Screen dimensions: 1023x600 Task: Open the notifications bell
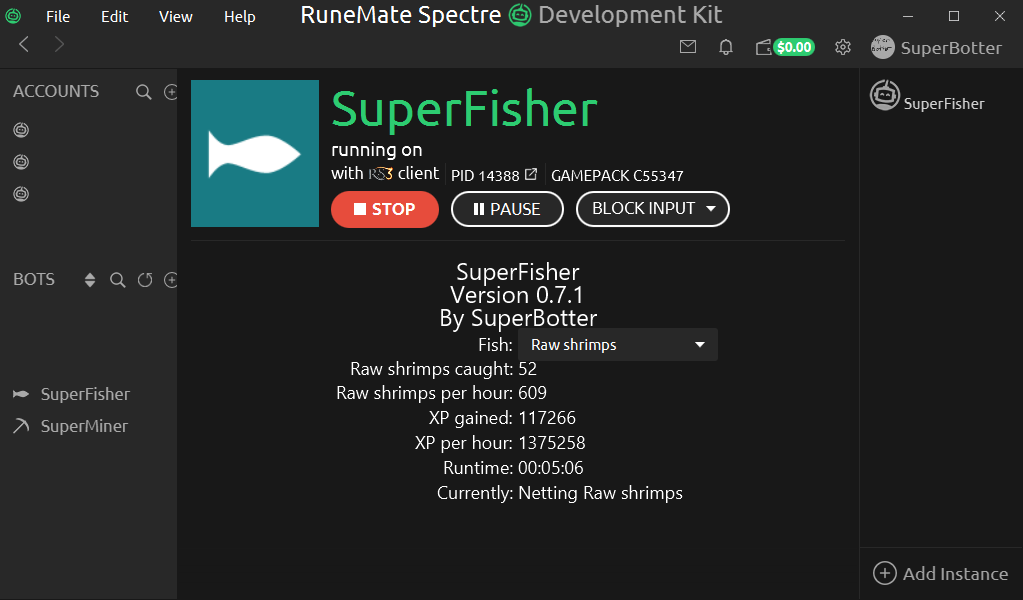(x=726, y=47)
